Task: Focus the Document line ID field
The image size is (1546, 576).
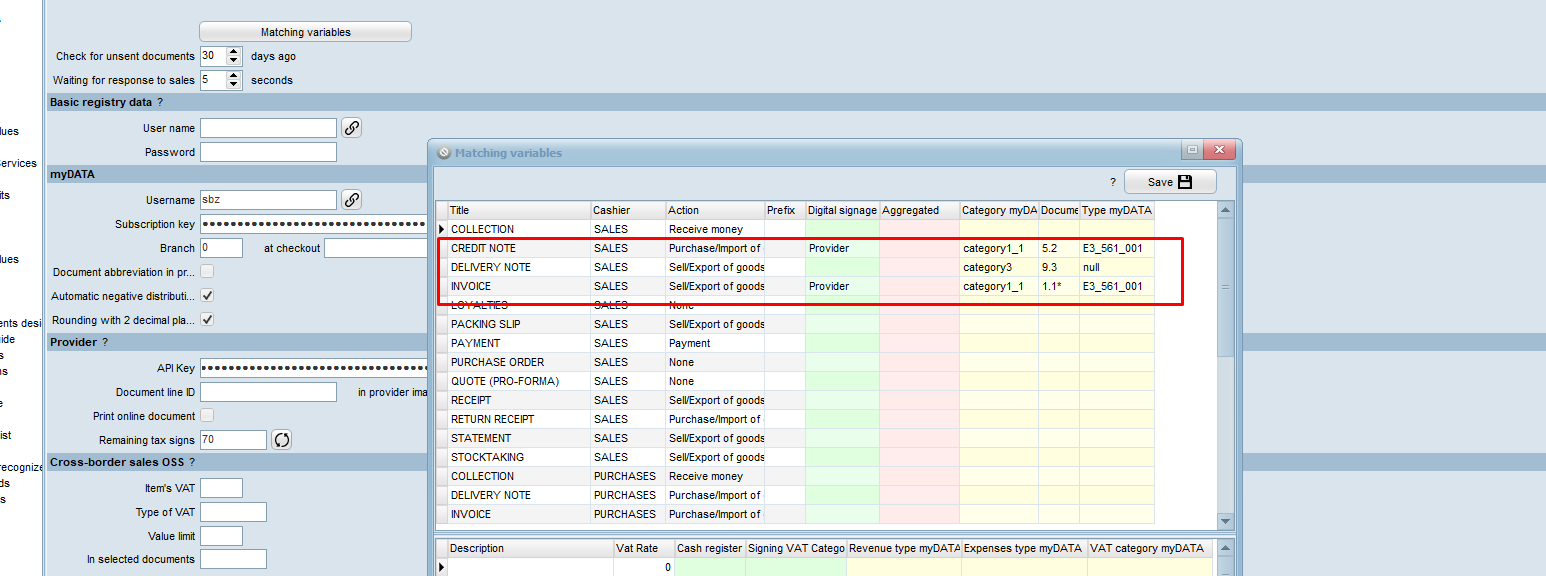Action: point(268,392)
